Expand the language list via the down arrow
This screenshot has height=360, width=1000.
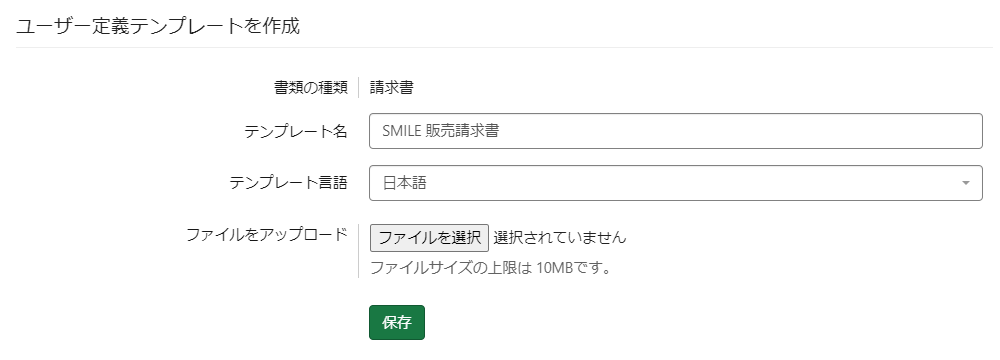(966, 183)
